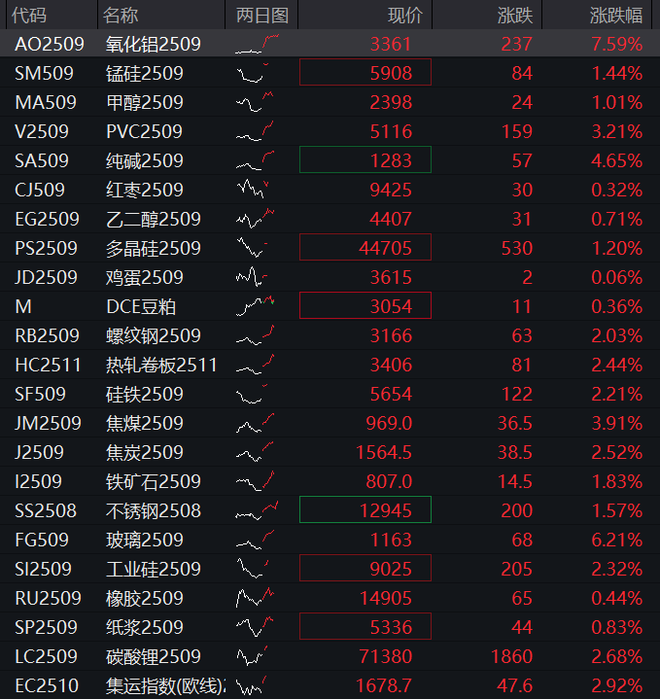The image size is (660, 699).
Task: Select the 6.21% change for 玻璃2509
Action: 617,539
